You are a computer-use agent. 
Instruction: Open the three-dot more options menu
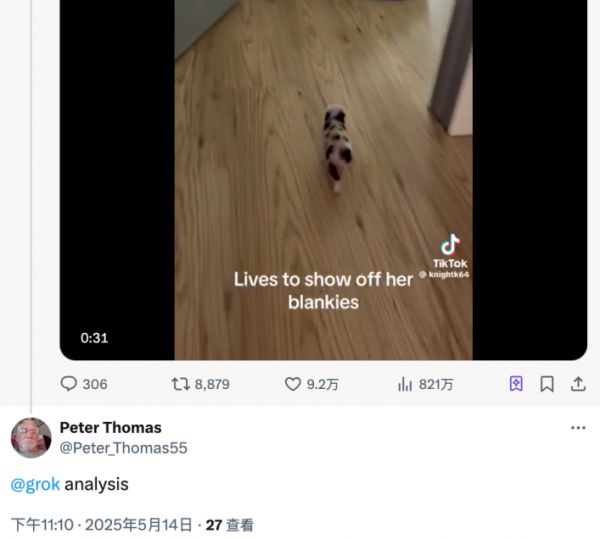(578, 428)
